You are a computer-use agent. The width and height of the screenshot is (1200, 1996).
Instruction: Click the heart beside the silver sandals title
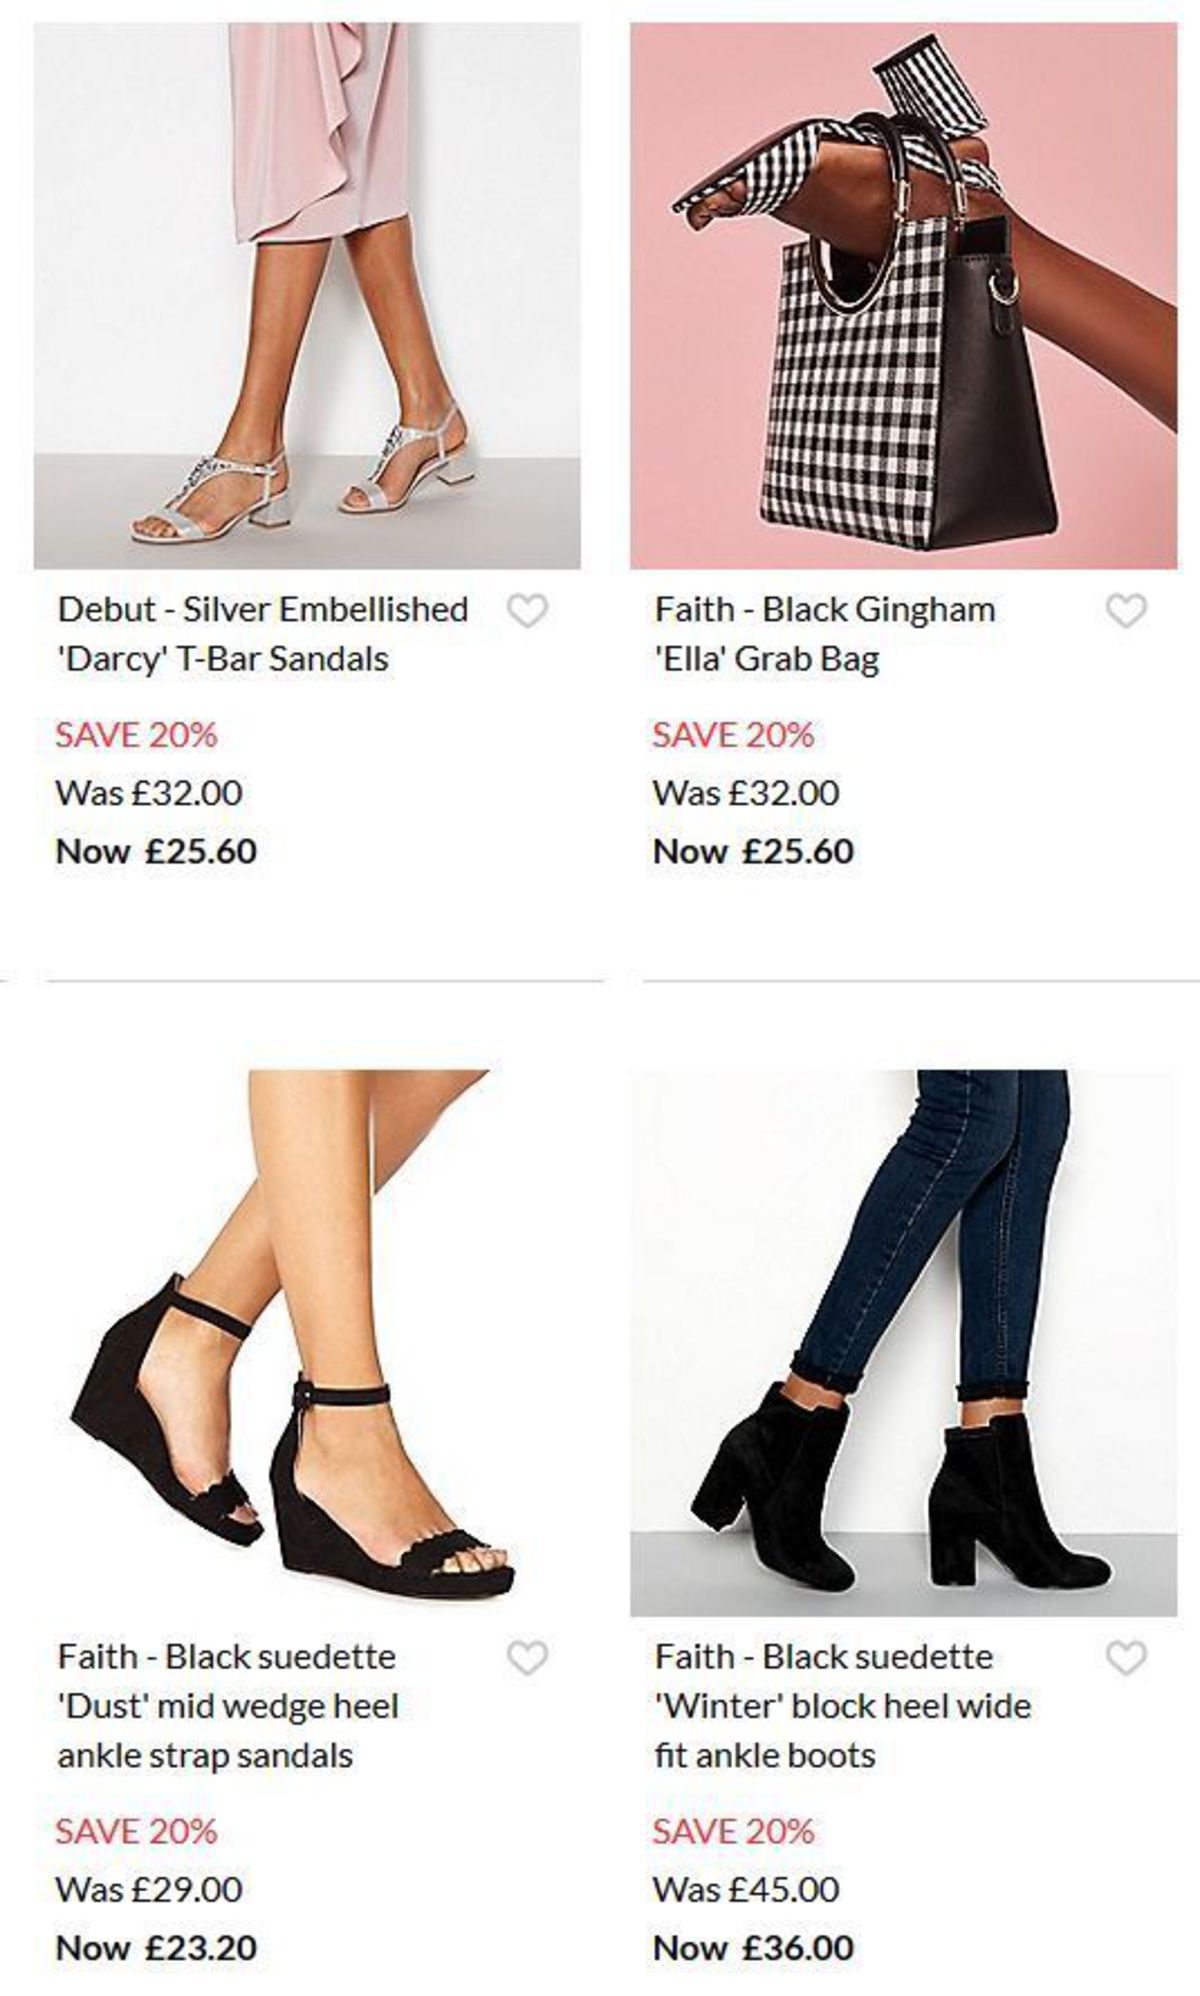coord(534,608)
